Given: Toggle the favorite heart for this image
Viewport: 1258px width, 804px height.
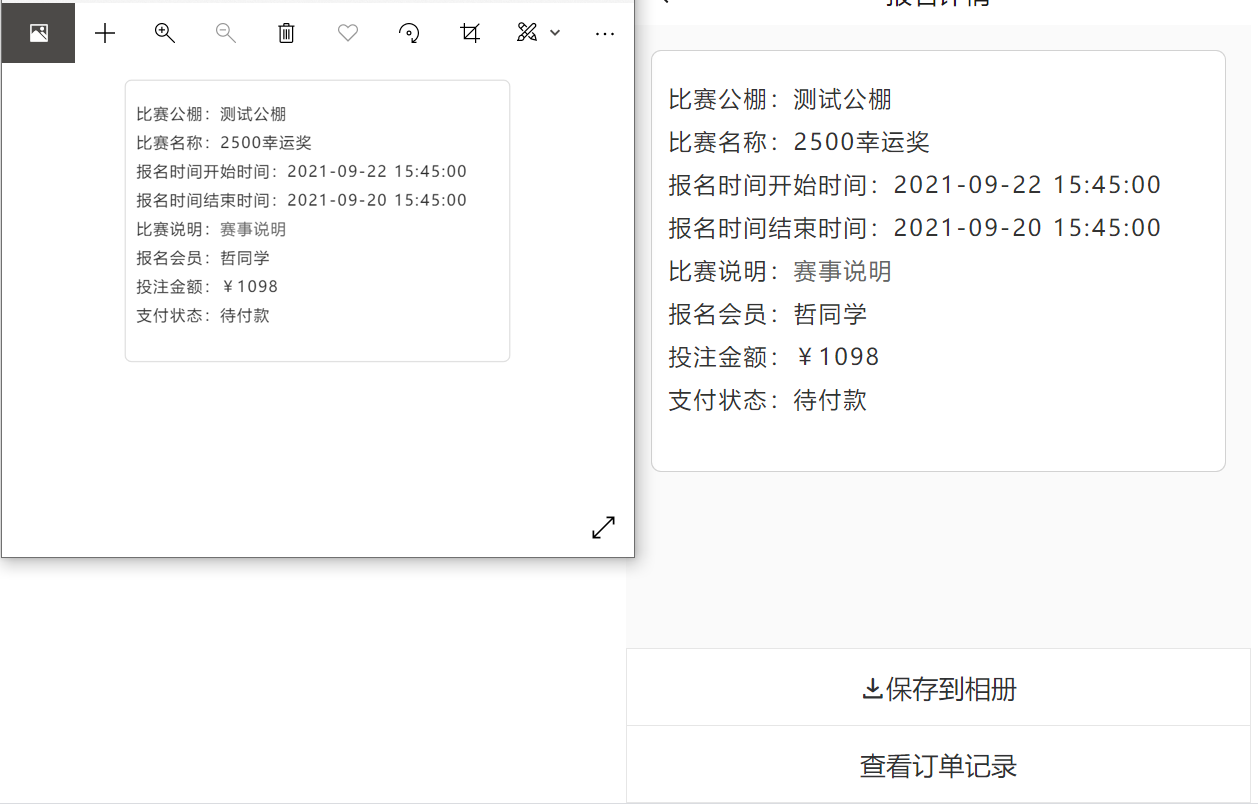Looking at the screenshot, I should click(x=347, y=32).
